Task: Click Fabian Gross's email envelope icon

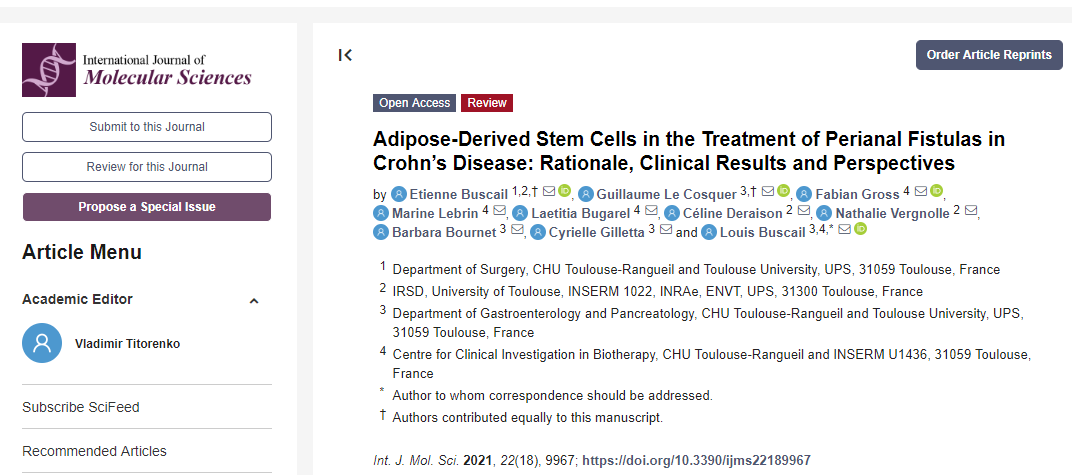Action: tap(921, 191)
